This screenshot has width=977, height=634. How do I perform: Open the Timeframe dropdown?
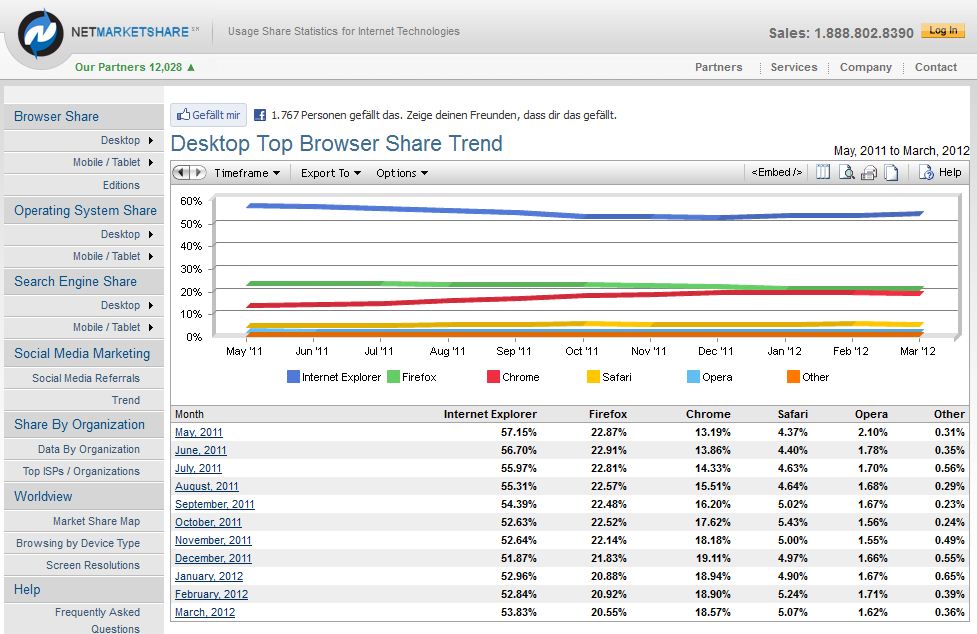pyautogui.click(x=247, y=173)
